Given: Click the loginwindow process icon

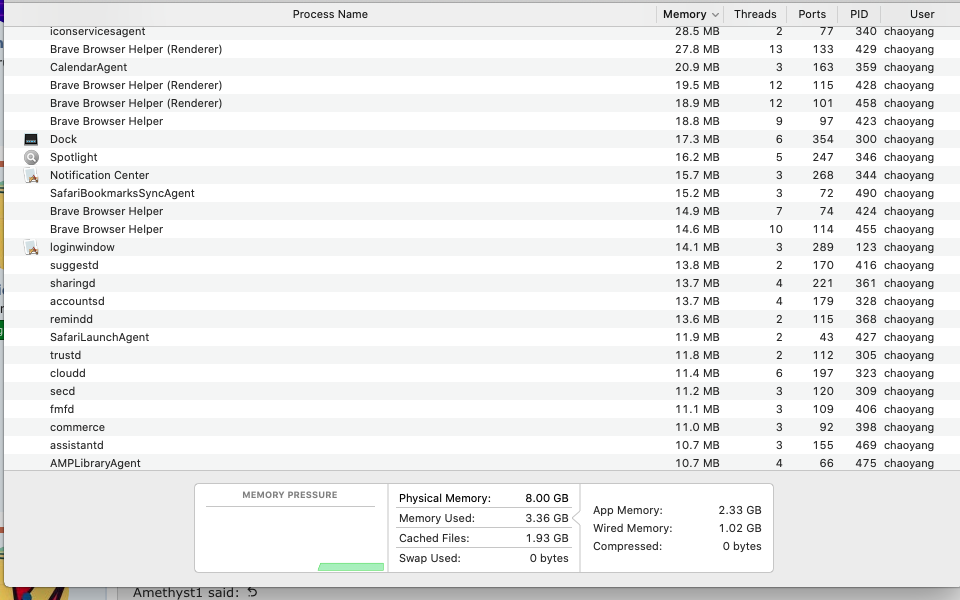Looking at the screenshot, I should point(31,247).
